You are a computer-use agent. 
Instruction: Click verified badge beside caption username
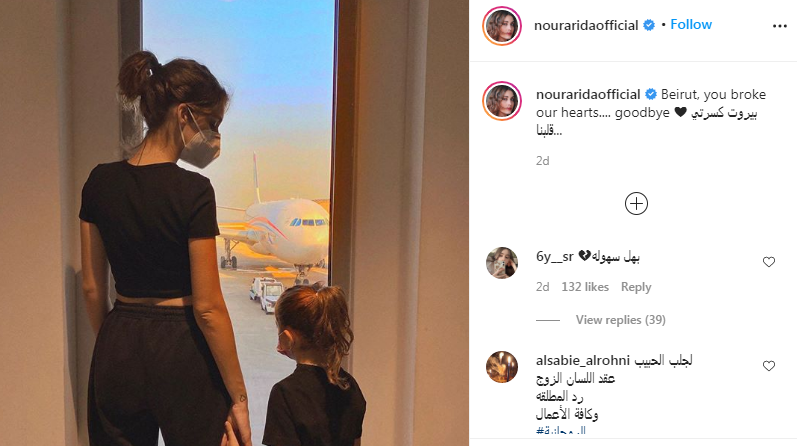click(x=651, y=94)
